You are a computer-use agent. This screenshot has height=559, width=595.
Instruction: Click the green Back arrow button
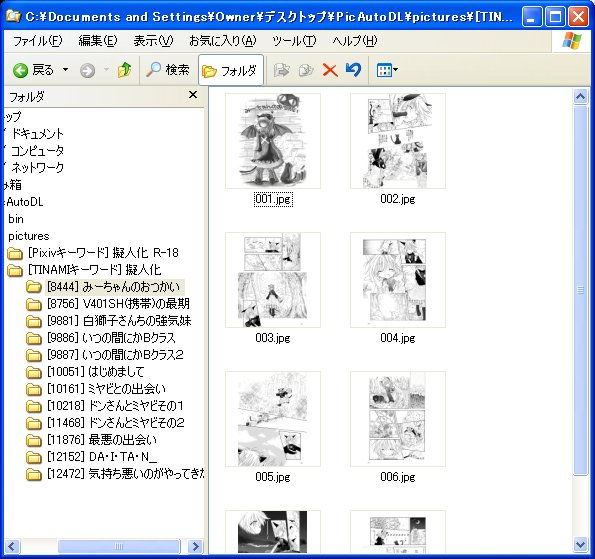coord(20,70)
